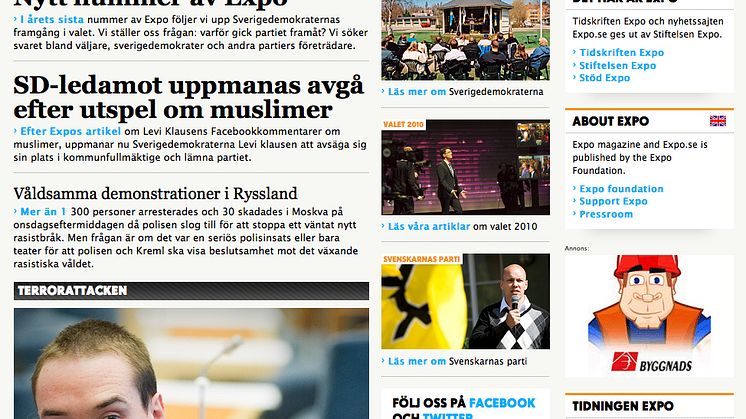746x419 pixels.
Task: Click 'Läs våra artiklar' om valet 2010
Action: (x=429, y=227)
